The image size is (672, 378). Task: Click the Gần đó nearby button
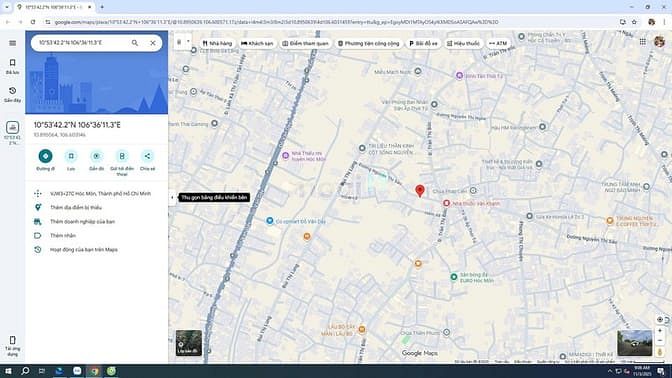tap(96, 160)
